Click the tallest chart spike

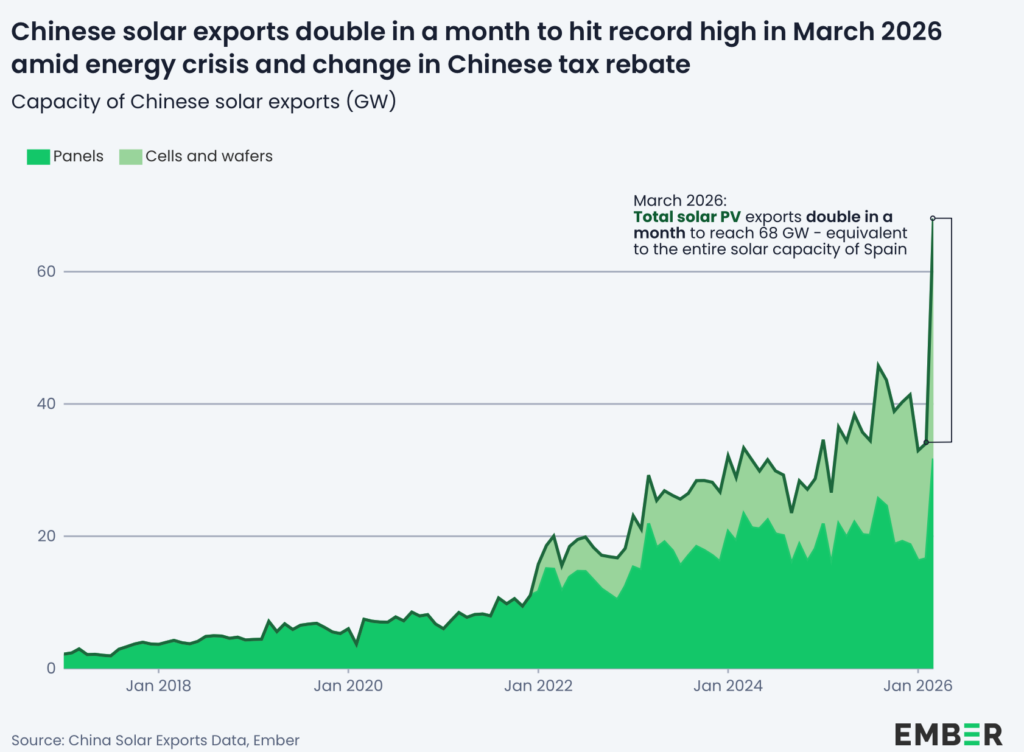point(932,300)
